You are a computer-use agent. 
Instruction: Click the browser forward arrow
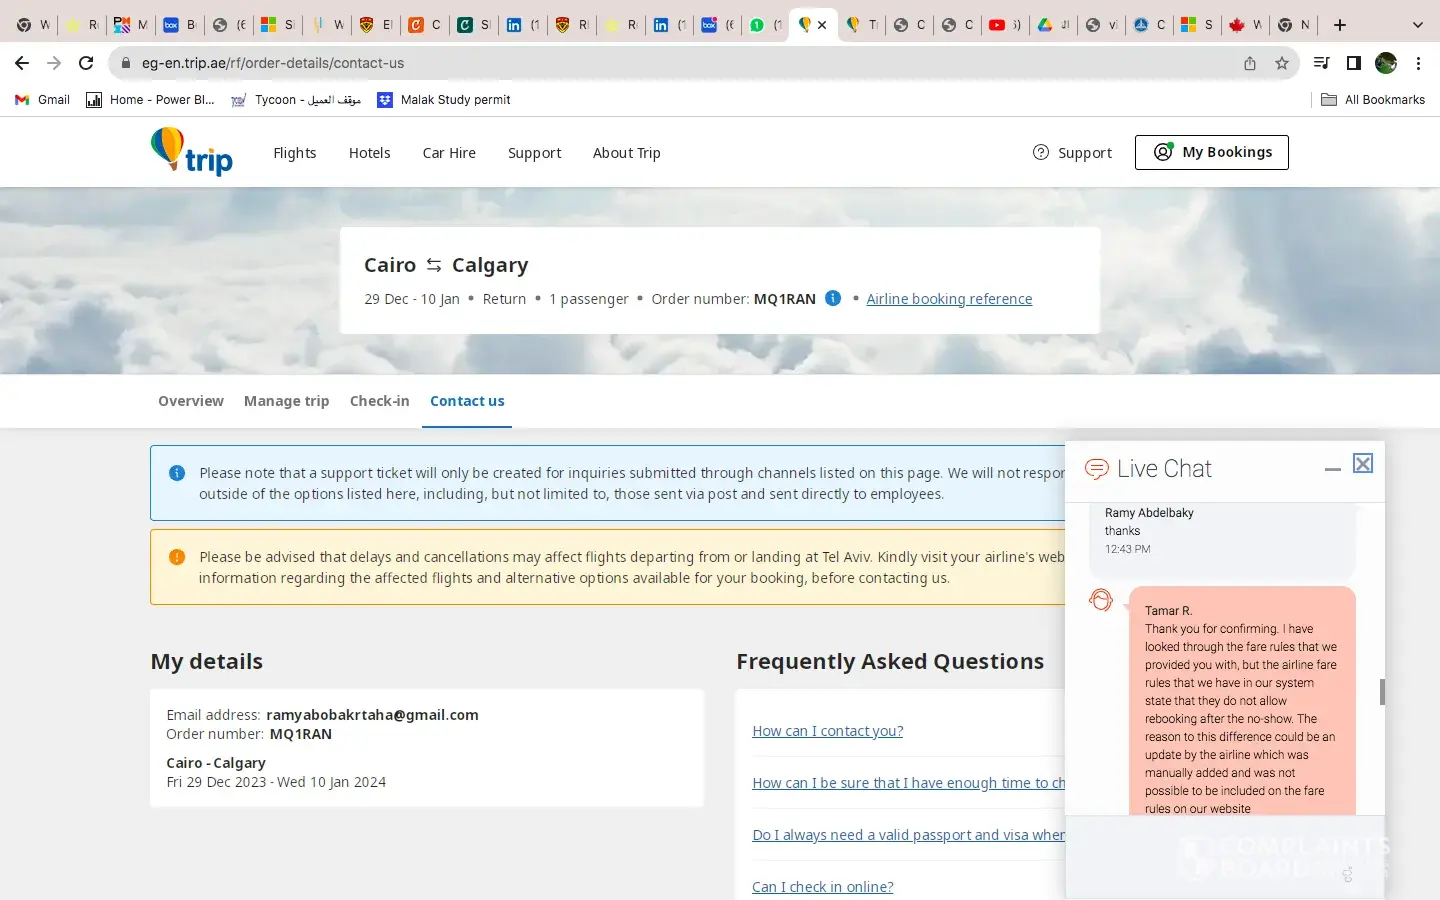click(54, 63)
